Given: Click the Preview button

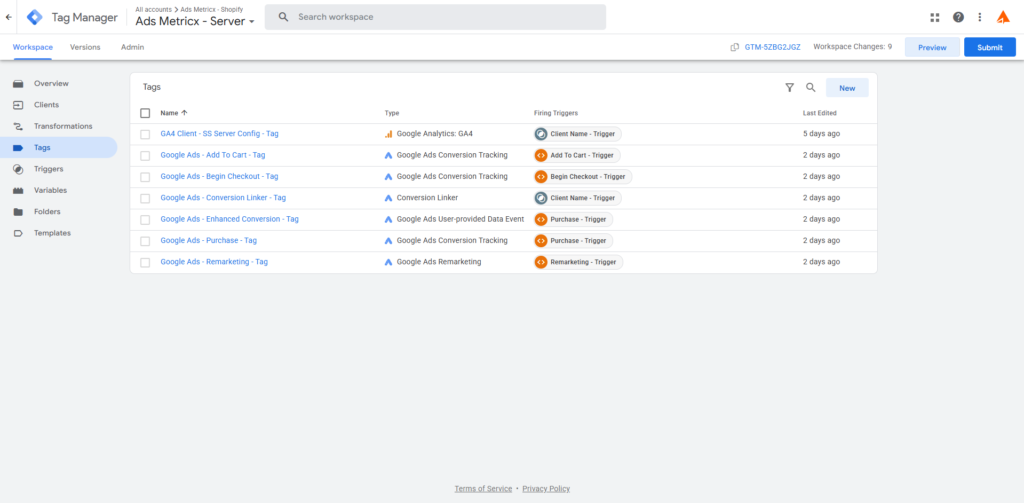Looking at the screenshot, I should (932, 47).
